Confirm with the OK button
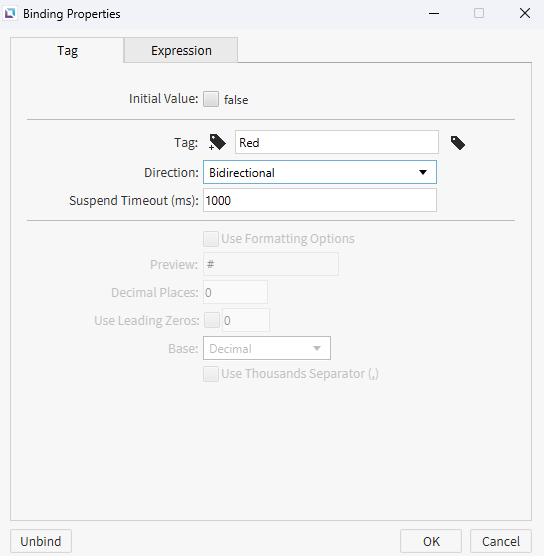 tap(431, 541)
